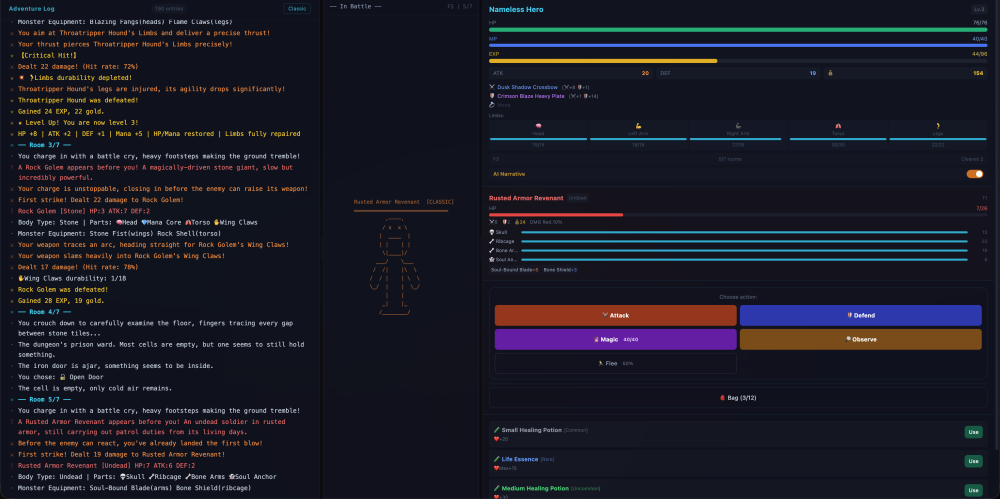Viewport: 1000px width, 499px height.
Task: Click the Right Arm limb icon
Action: point(738,126)
